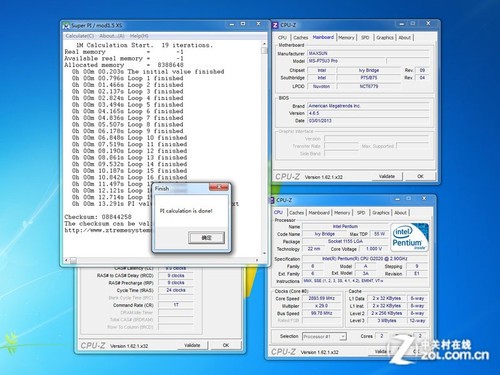This screenshot has height=375, width=500.
Task: Open Graphics tab in bottom-right CPU-Z window
Action: (x=381, y=213)
